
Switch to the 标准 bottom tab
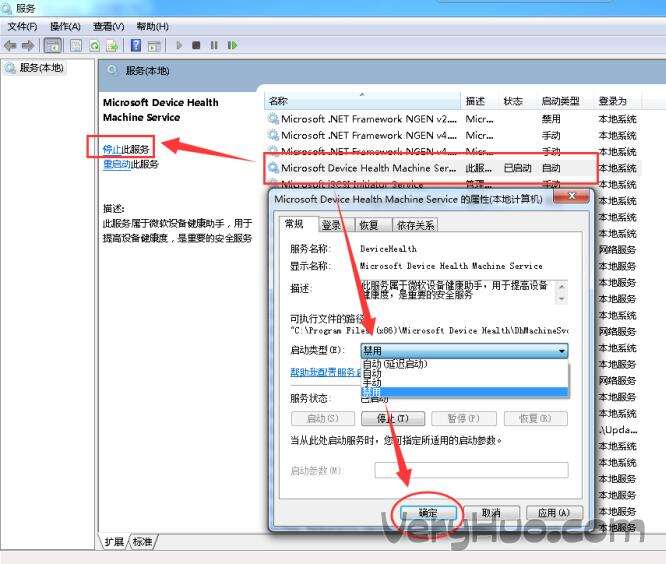(143, 541)
